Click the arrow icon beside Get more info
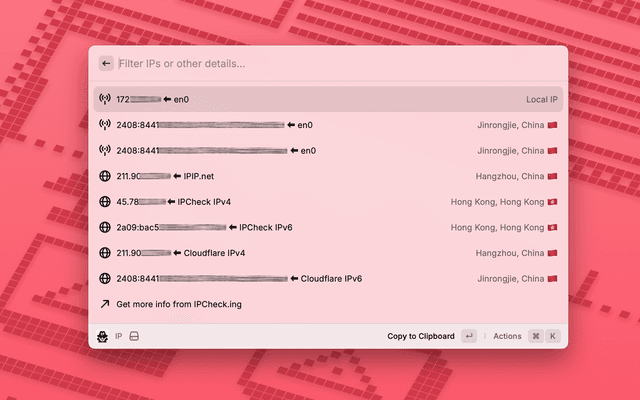The height and width of the screenshot is (400, 640). [105, 304]
